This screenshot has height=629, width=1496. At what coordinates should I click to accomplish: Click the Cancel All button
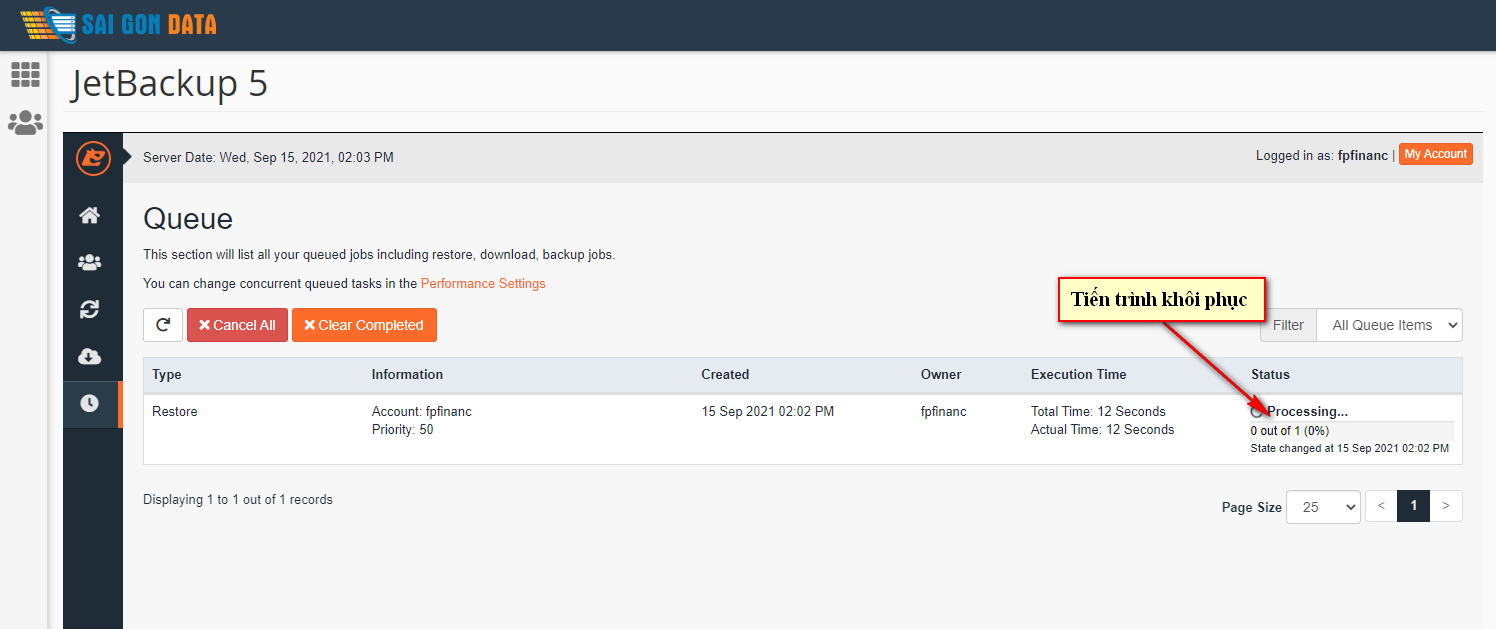(237, 325)
